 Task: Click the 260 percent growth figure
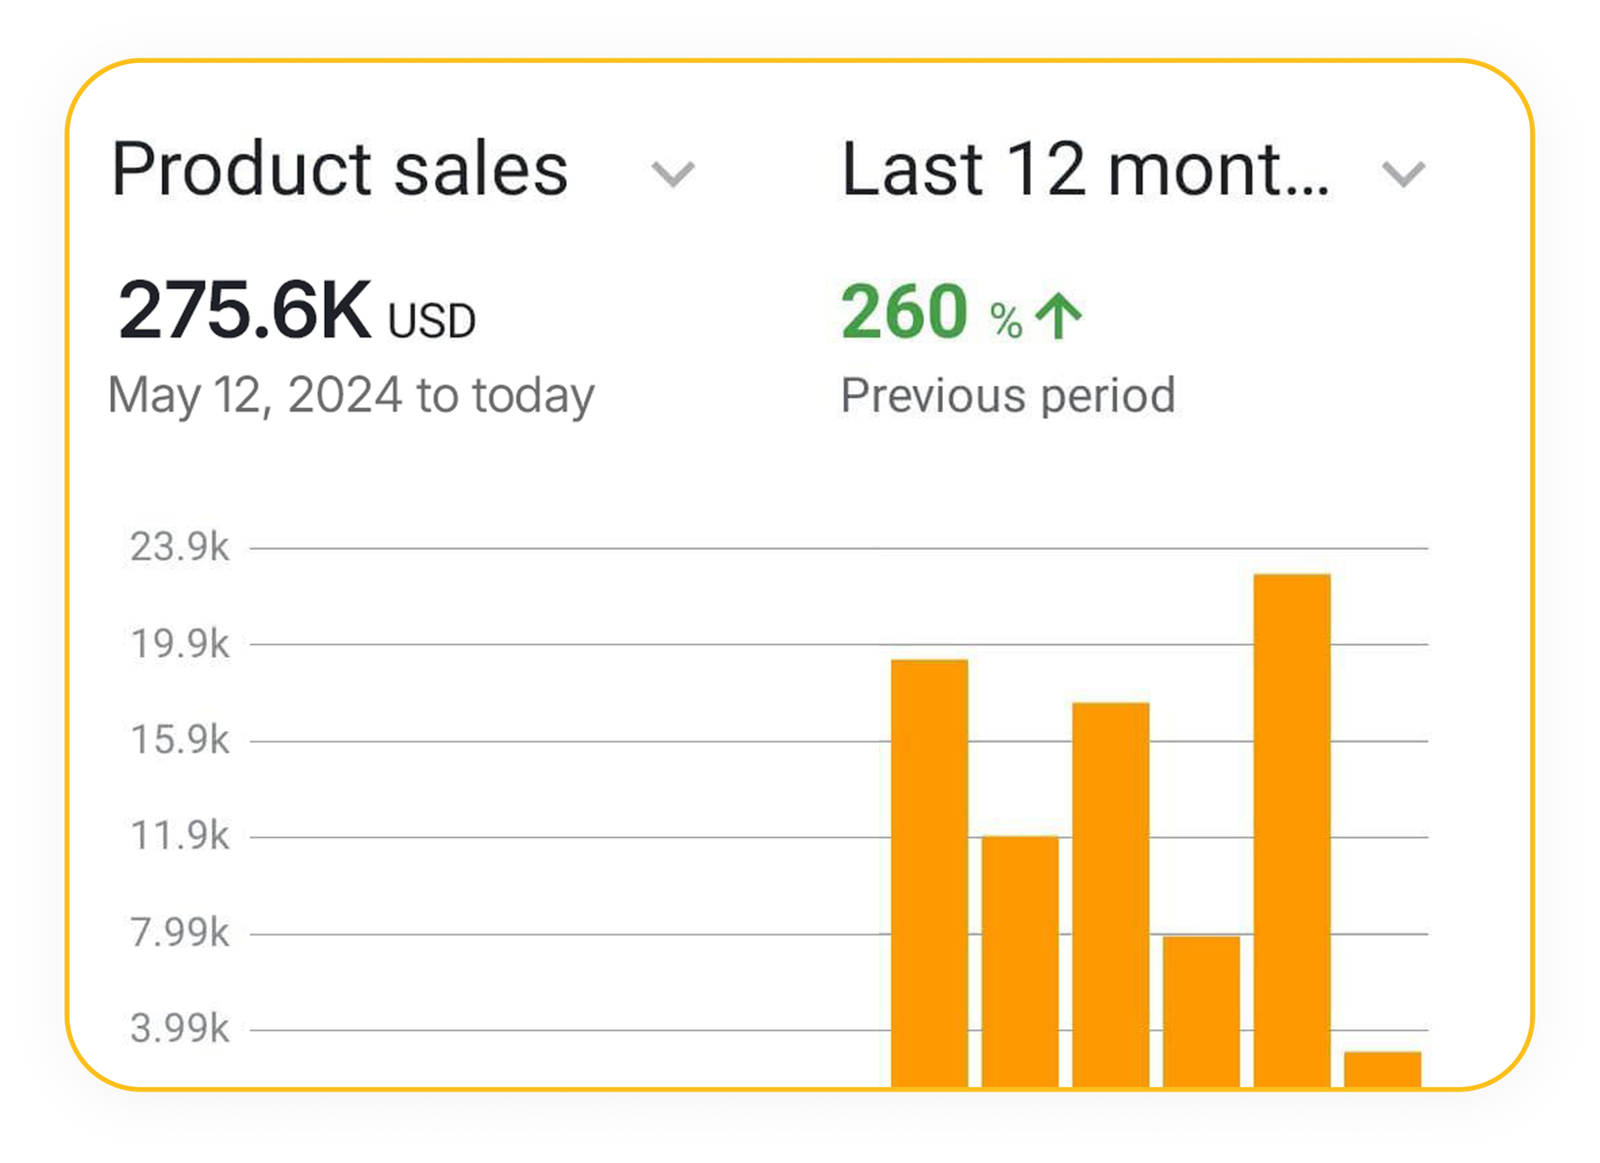[x=905, y=312]
